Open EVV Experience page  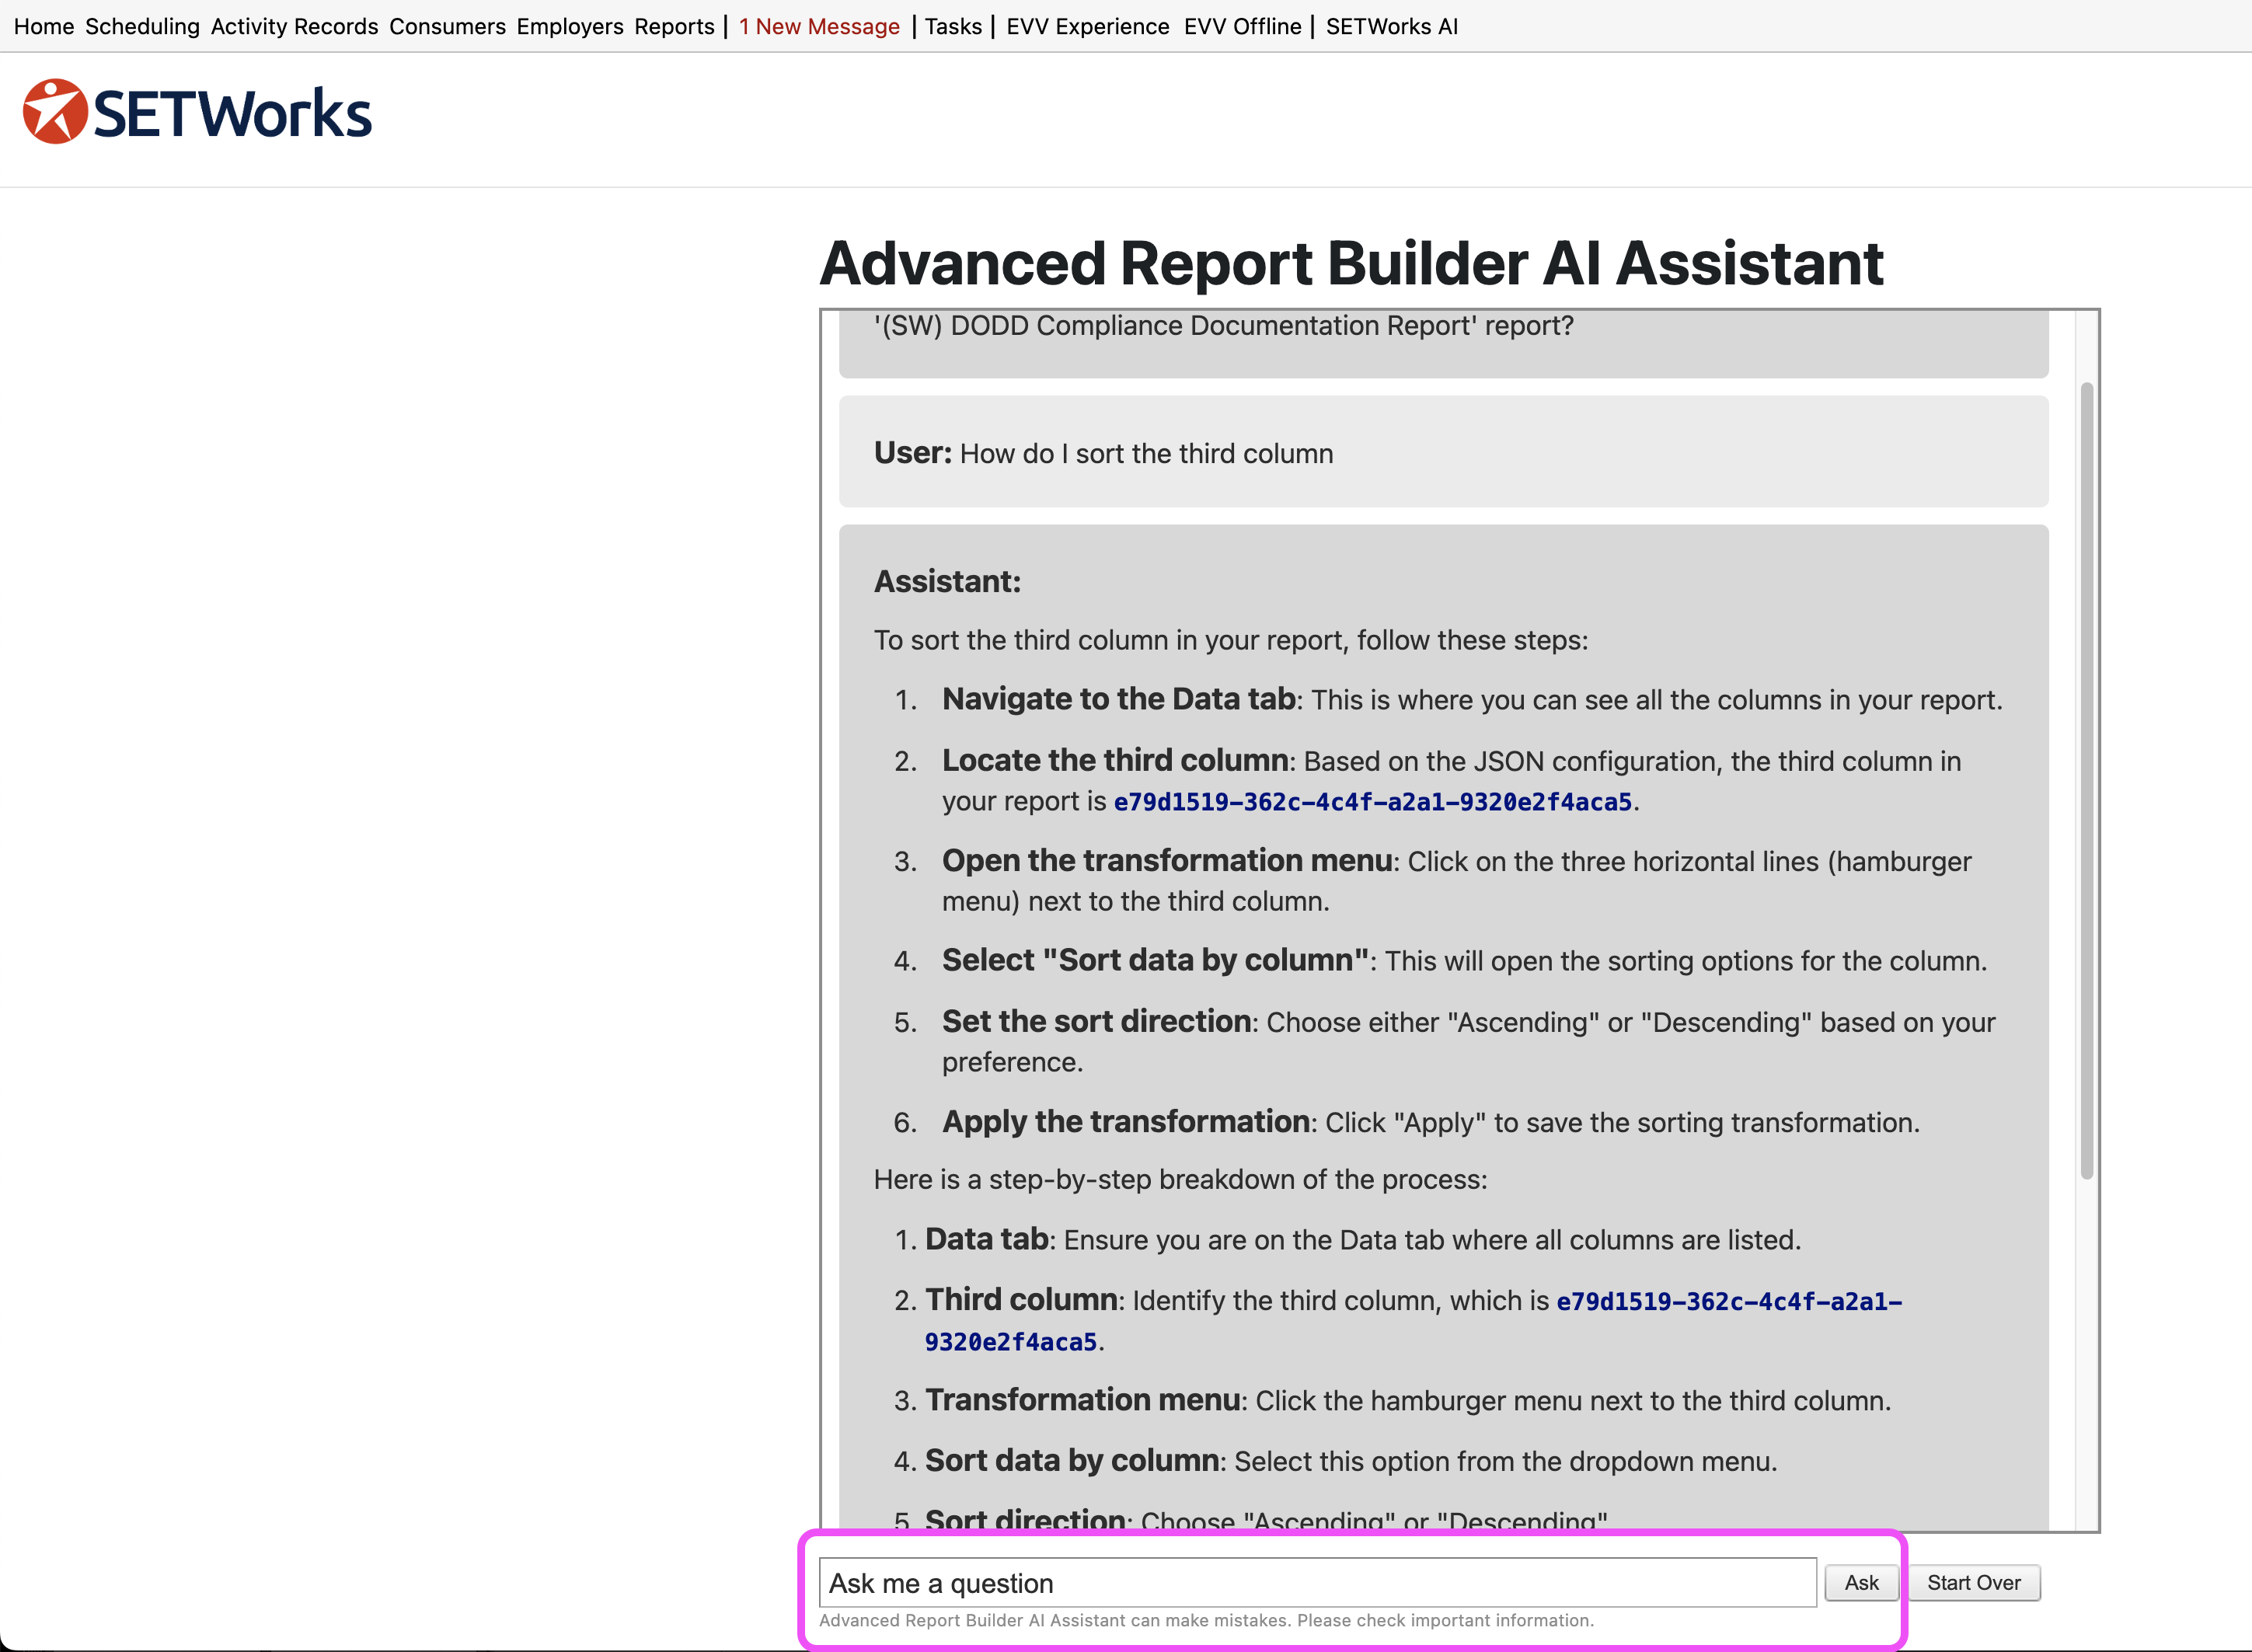click(x=1087, y=26)
